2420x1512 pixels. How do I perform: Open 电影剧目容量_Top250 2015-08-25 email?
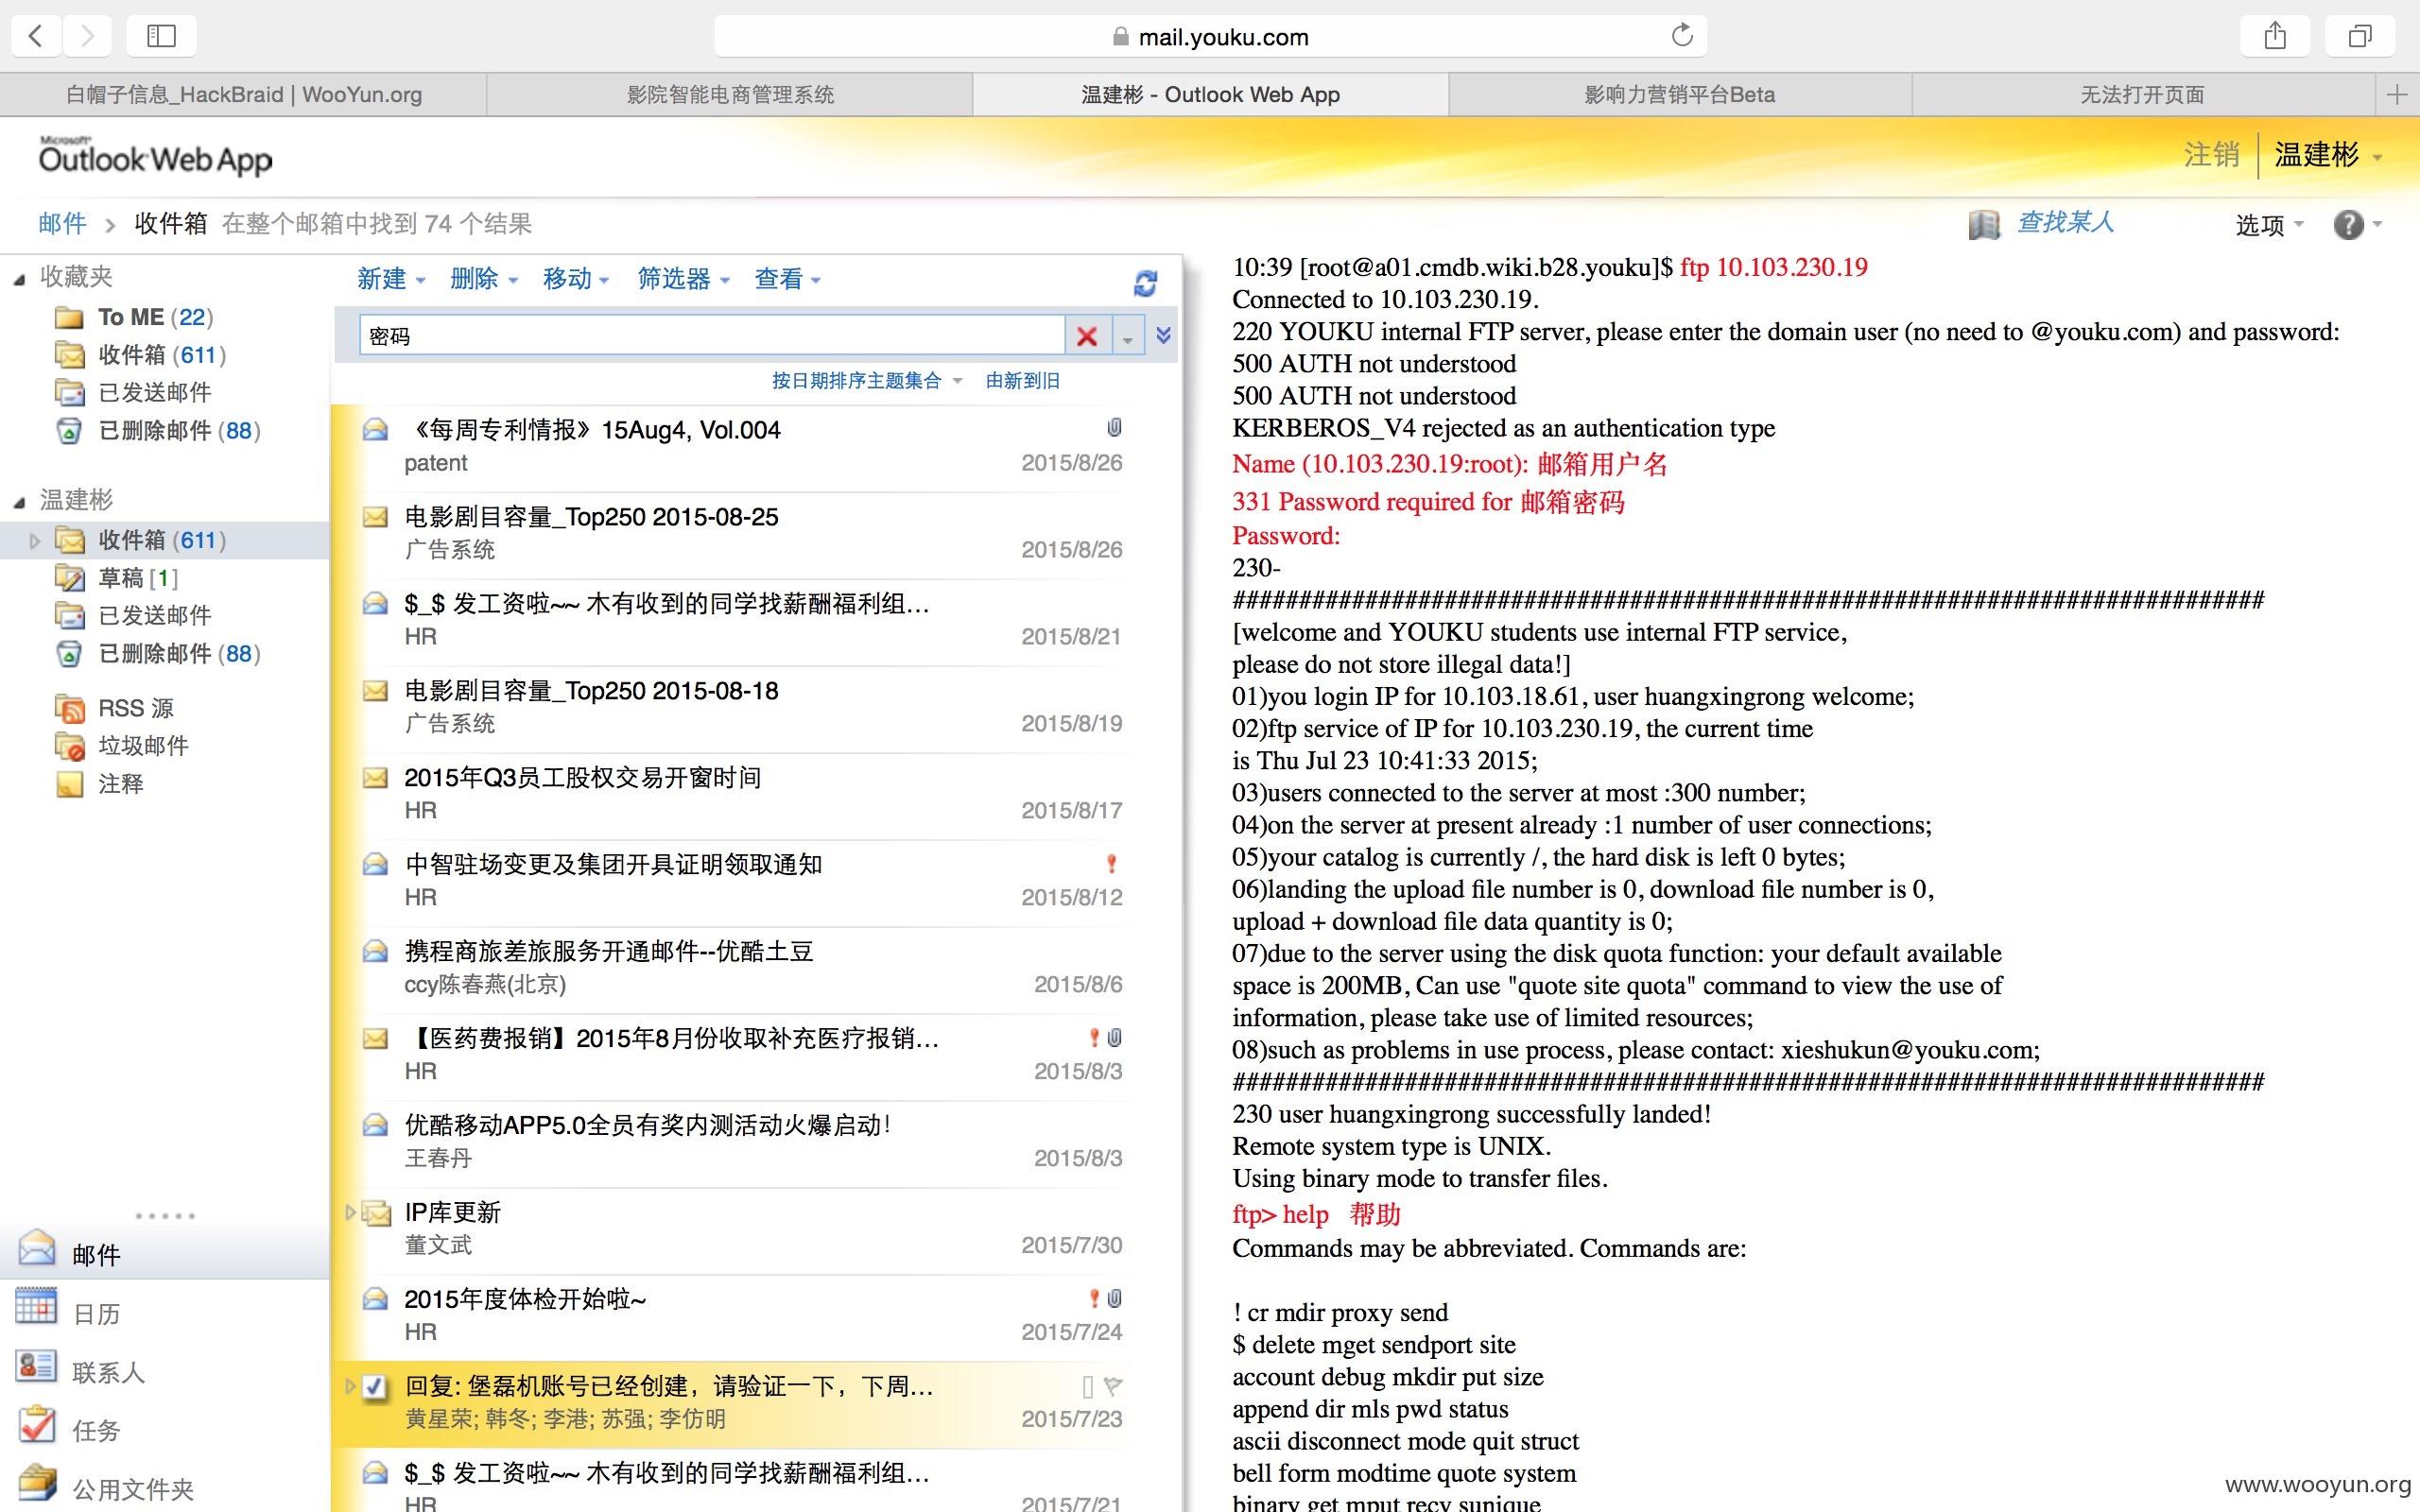coord(742,533)
